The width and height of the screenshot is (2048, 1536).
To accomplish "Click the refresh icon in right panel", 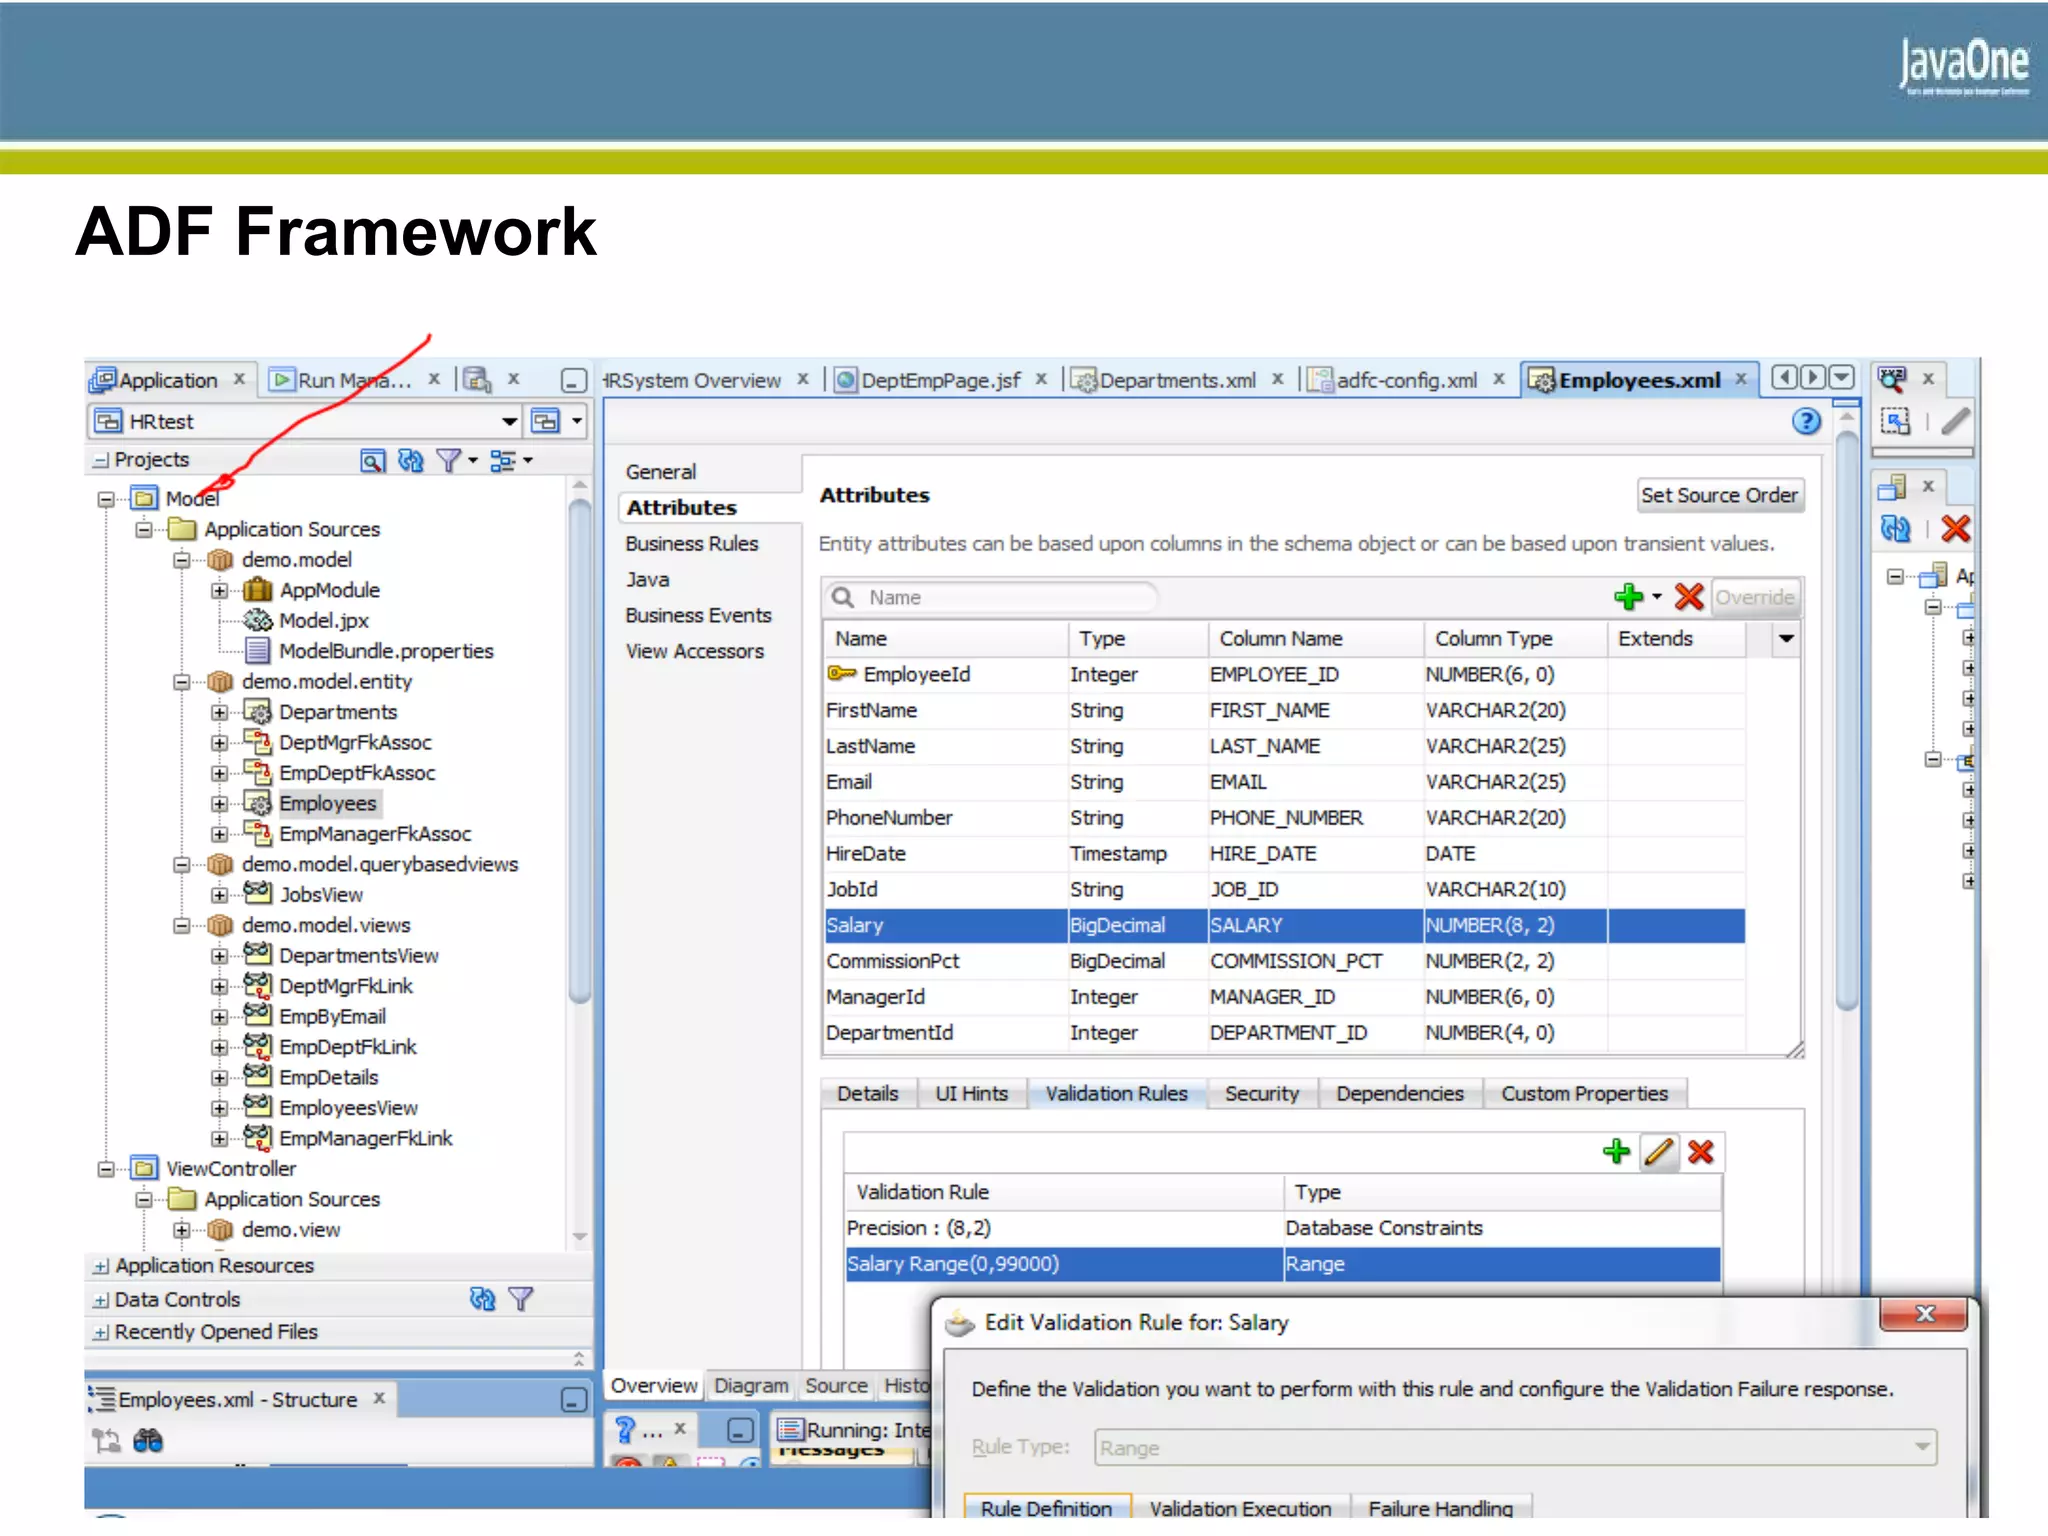I will (x=1896, y=528).
